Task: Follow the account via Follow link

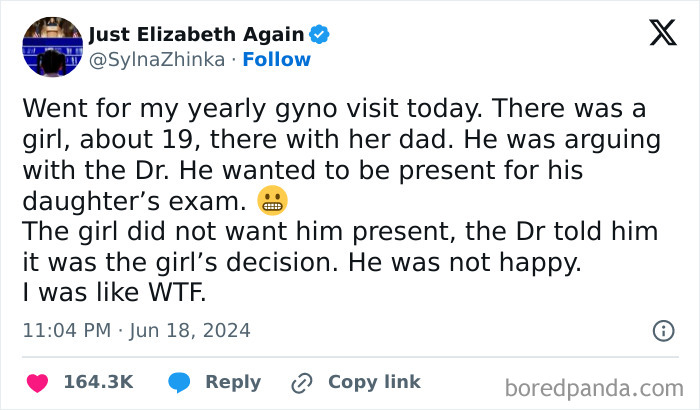Action: [x=277, y=60]
